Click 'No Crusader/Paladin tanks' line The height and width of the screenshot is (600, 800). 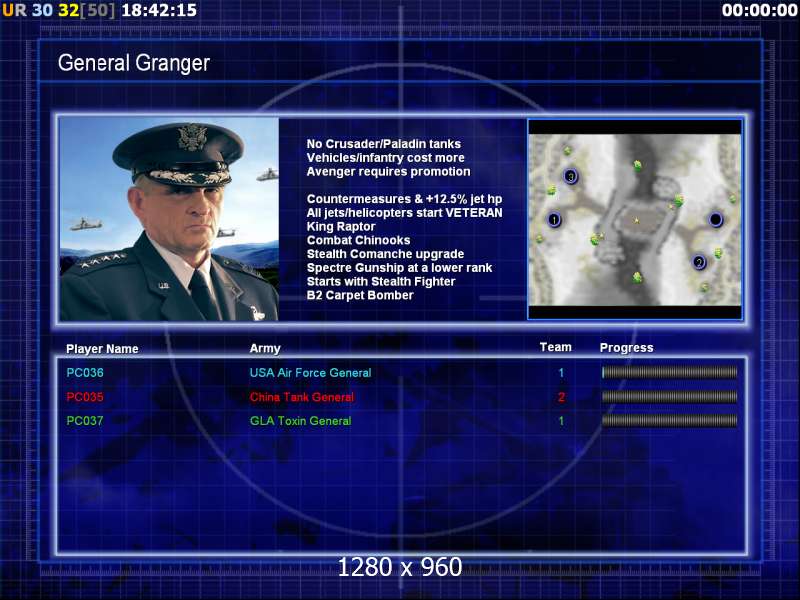tap(384, 144)
